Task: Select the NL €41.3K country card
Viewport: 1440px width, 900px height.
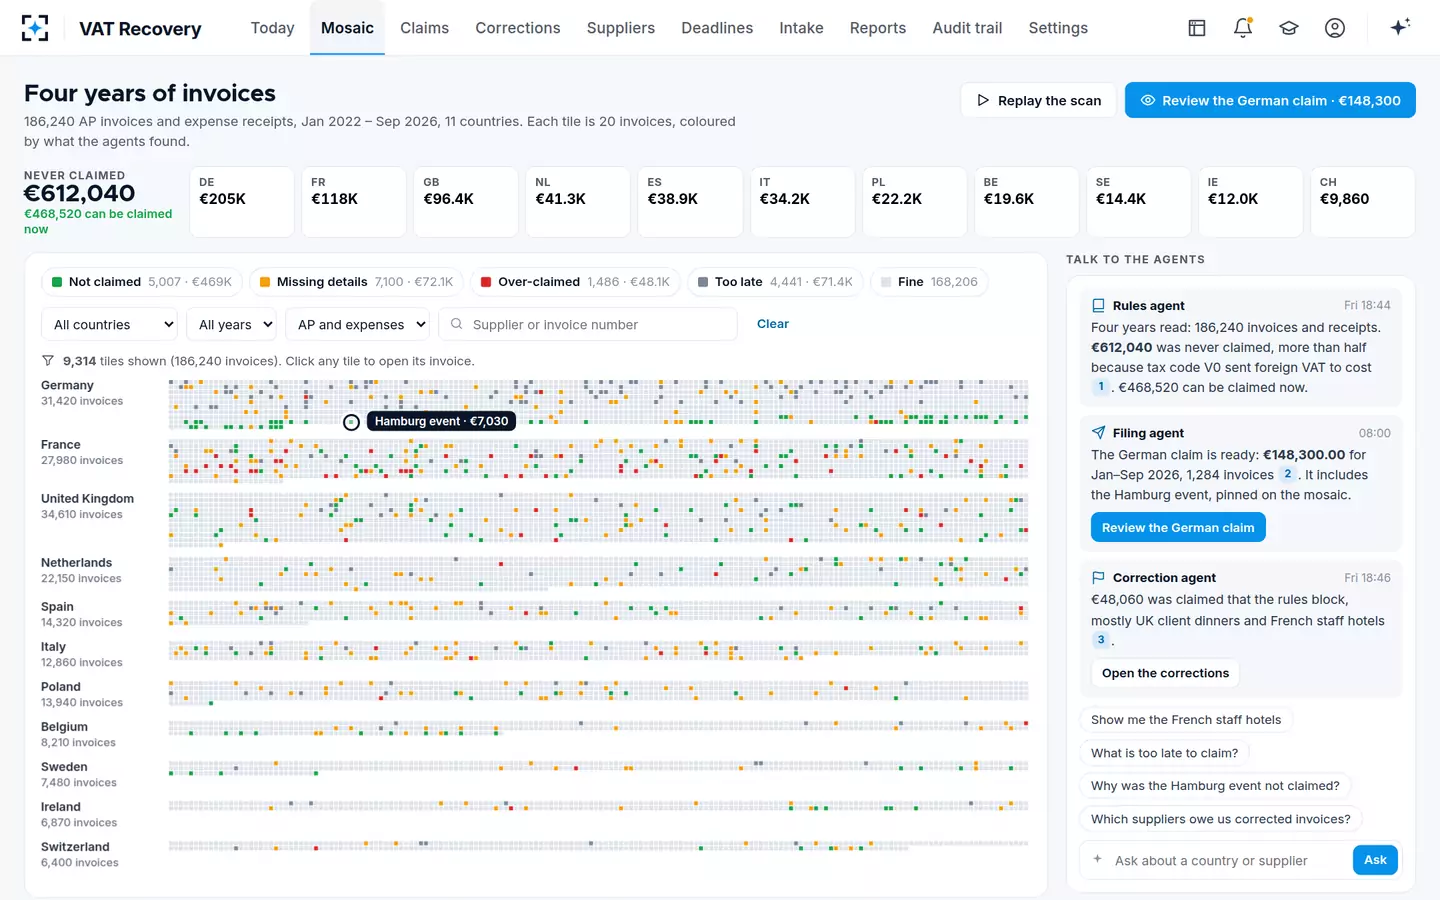Action: (x=577, y=202)
